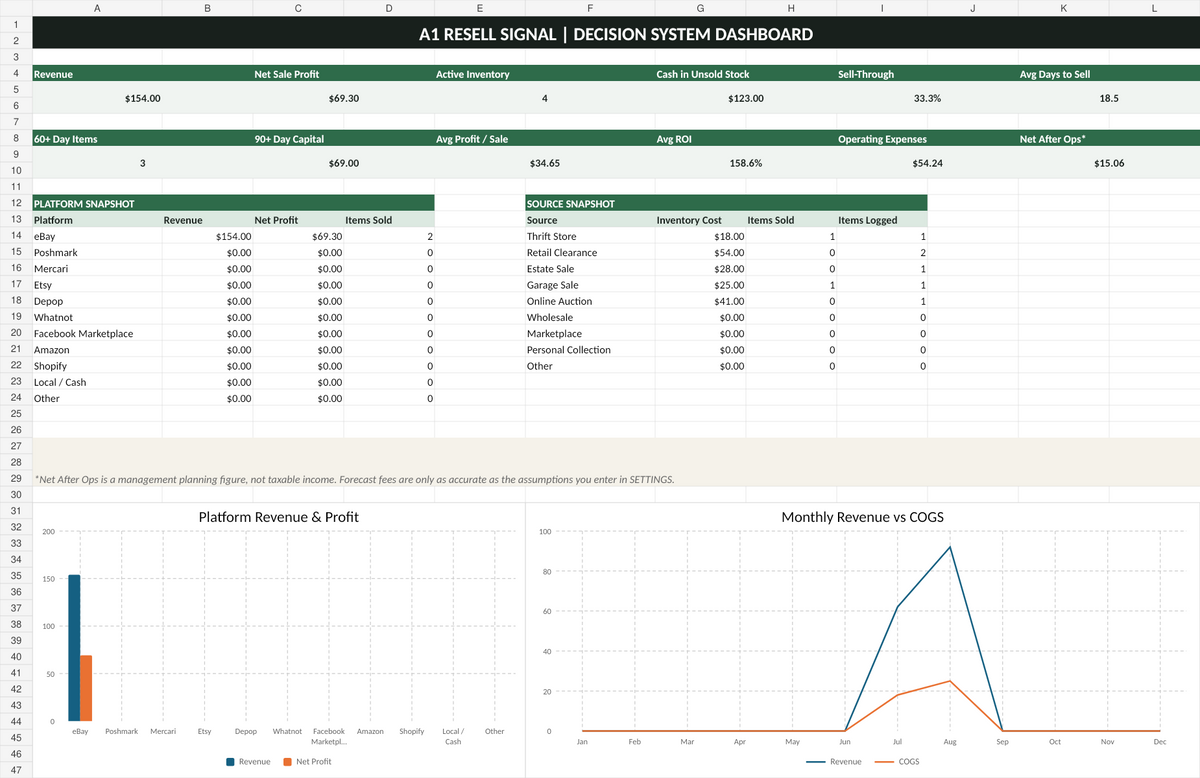Click the Aug label on the line chart axis

[950, 742]
